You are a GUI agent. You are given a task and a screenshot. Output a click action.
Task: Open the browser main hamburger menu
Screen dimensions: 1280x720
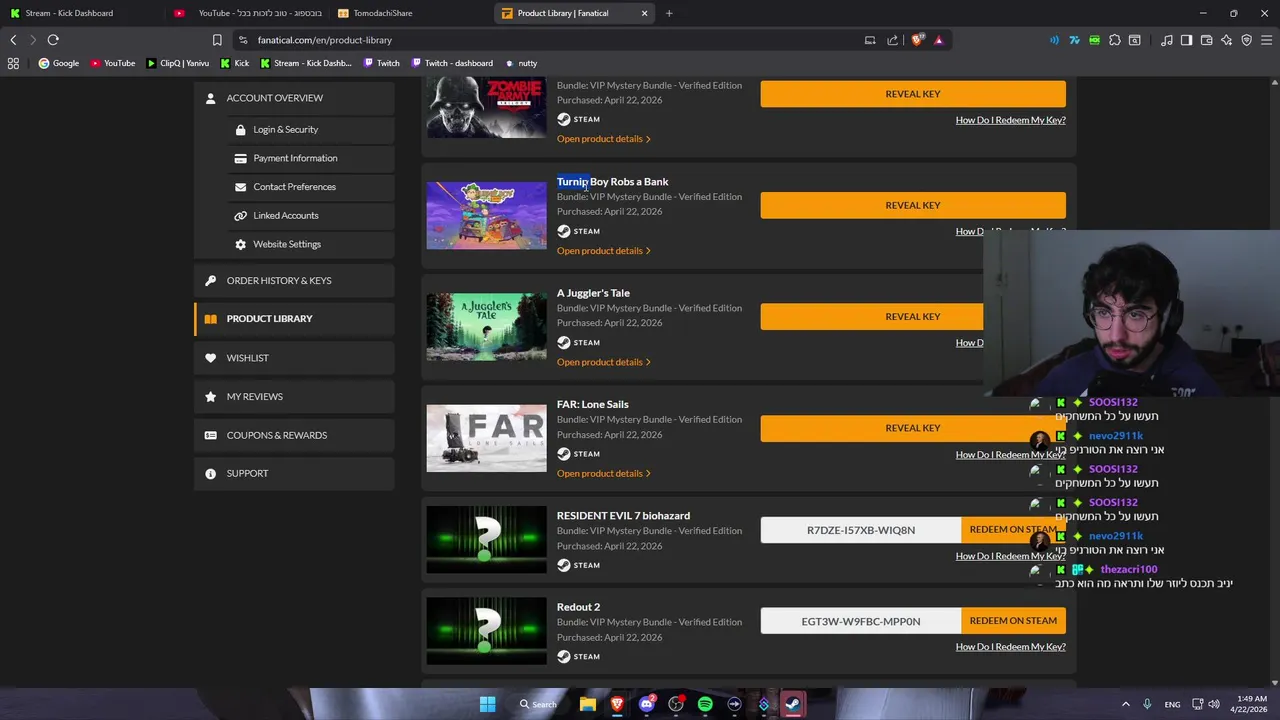tap(1267, 40)
